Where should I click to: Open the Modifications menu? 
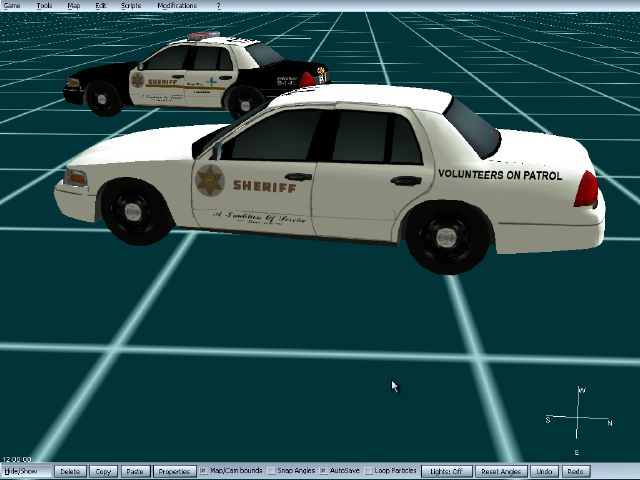point(177,5)
